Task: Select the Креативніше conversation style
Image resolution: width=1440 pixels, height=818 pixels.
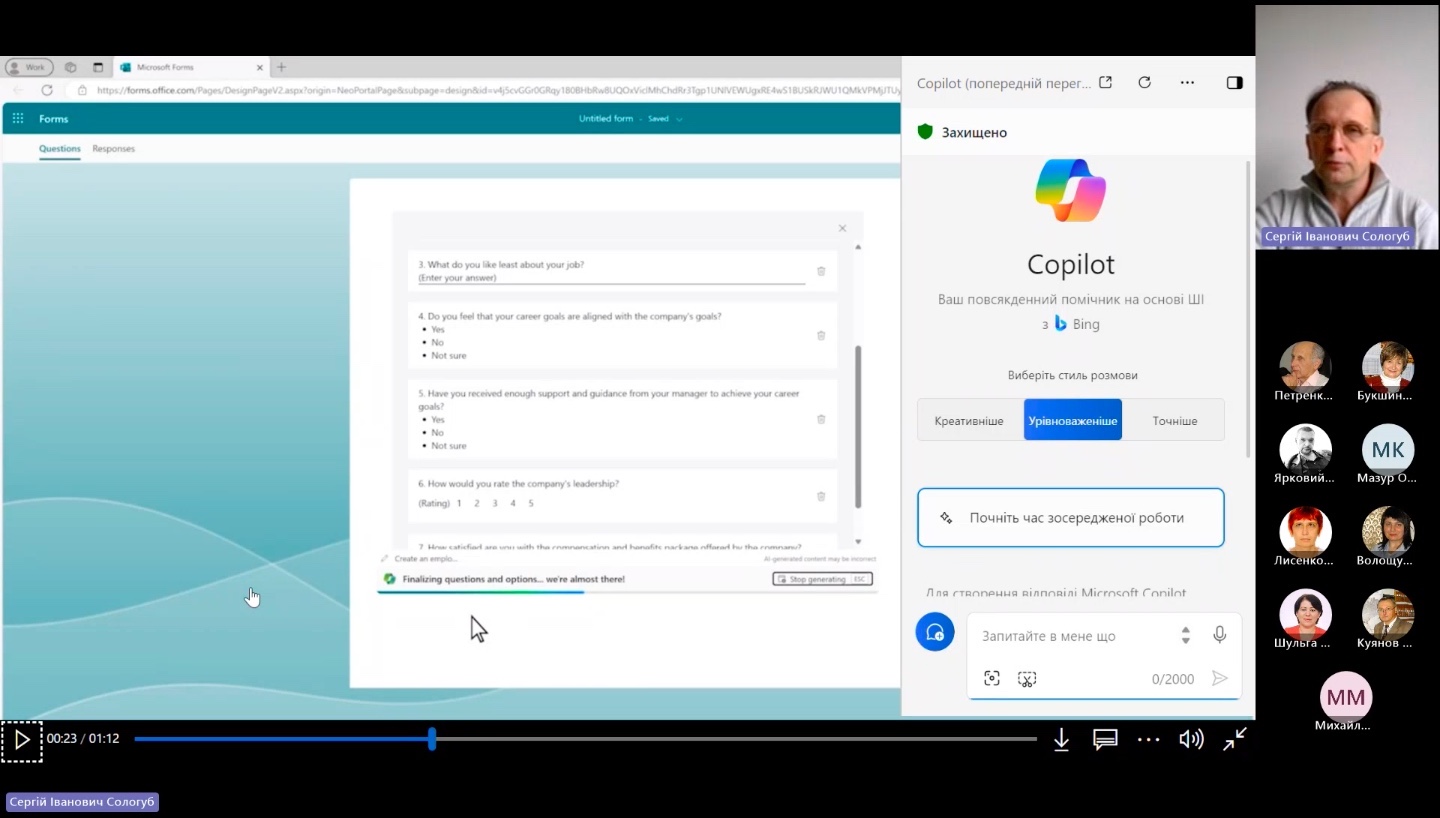Action: [x=969, y=421]
